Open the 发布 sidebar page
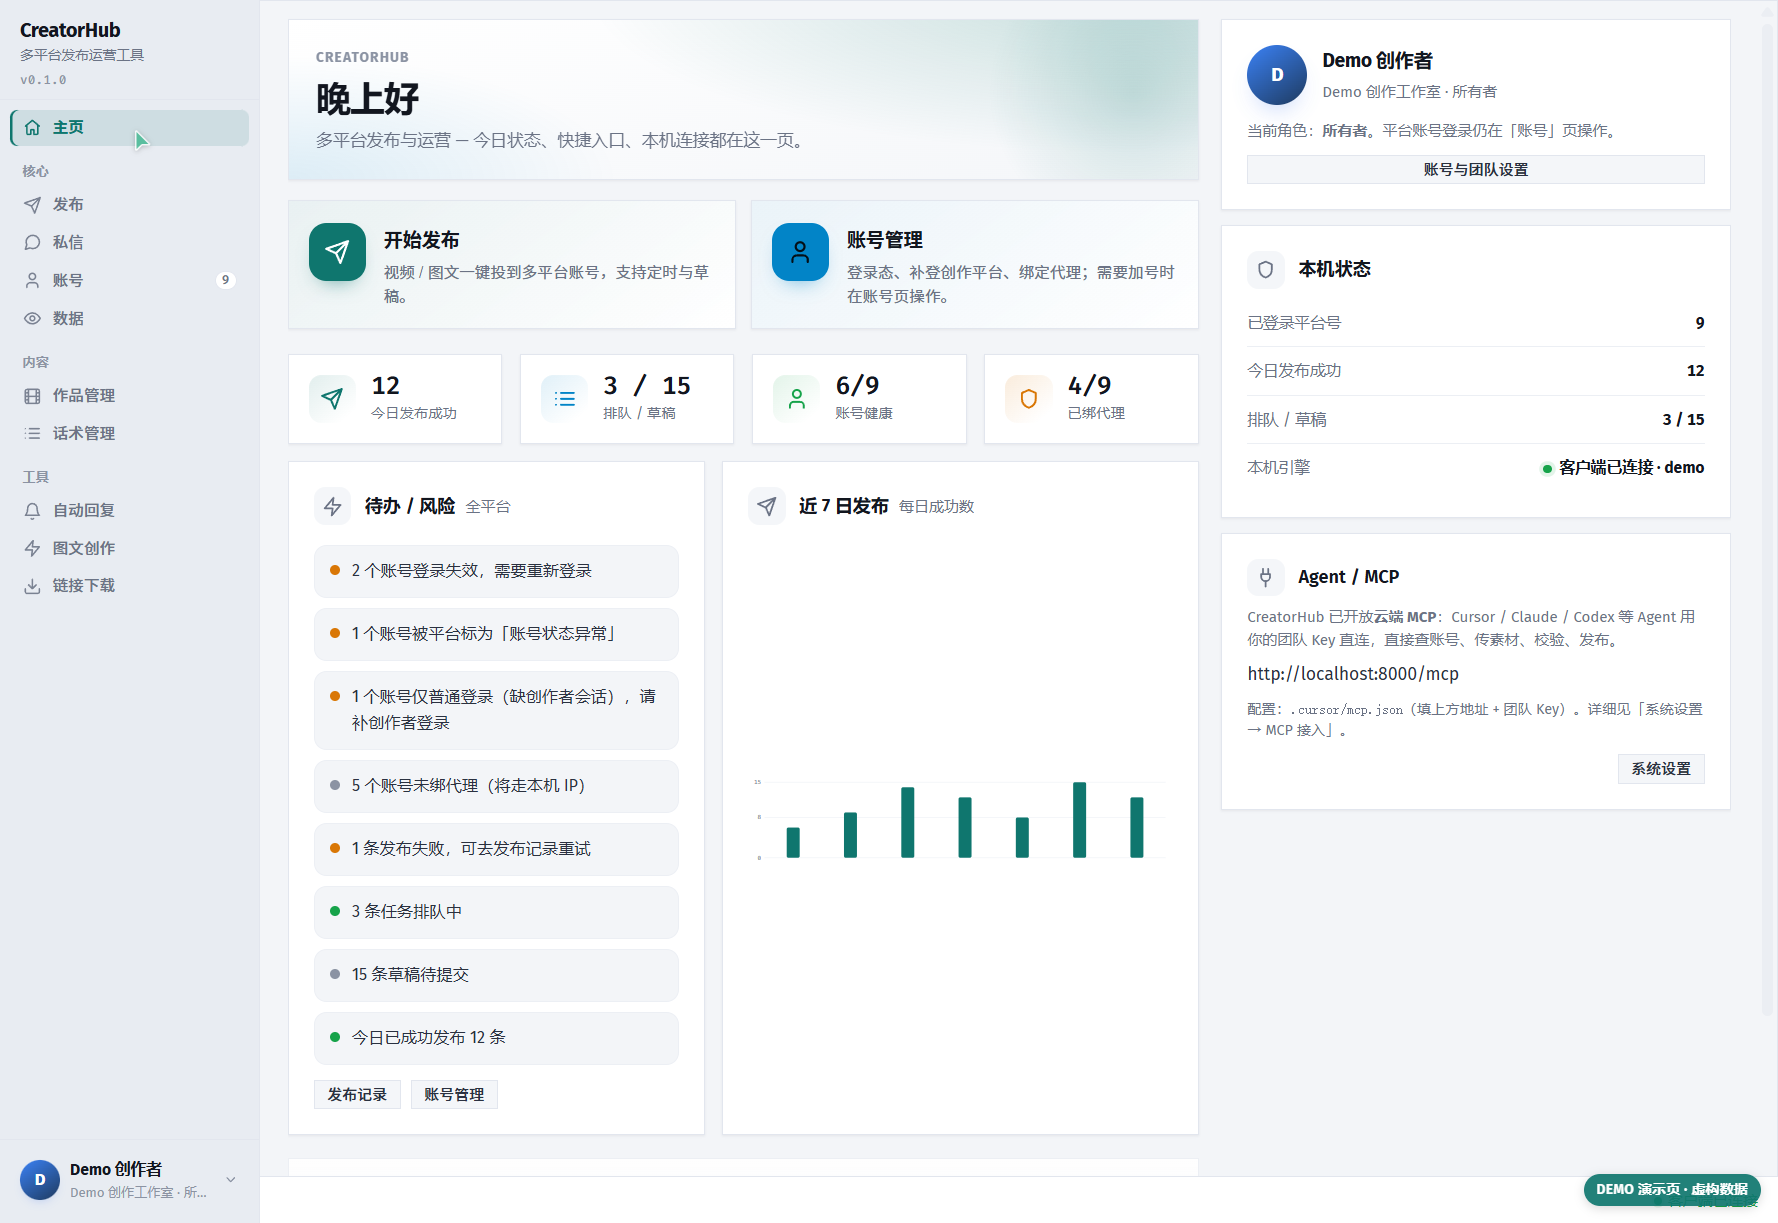This screenshot has width=1778, height=1223. 130,205
